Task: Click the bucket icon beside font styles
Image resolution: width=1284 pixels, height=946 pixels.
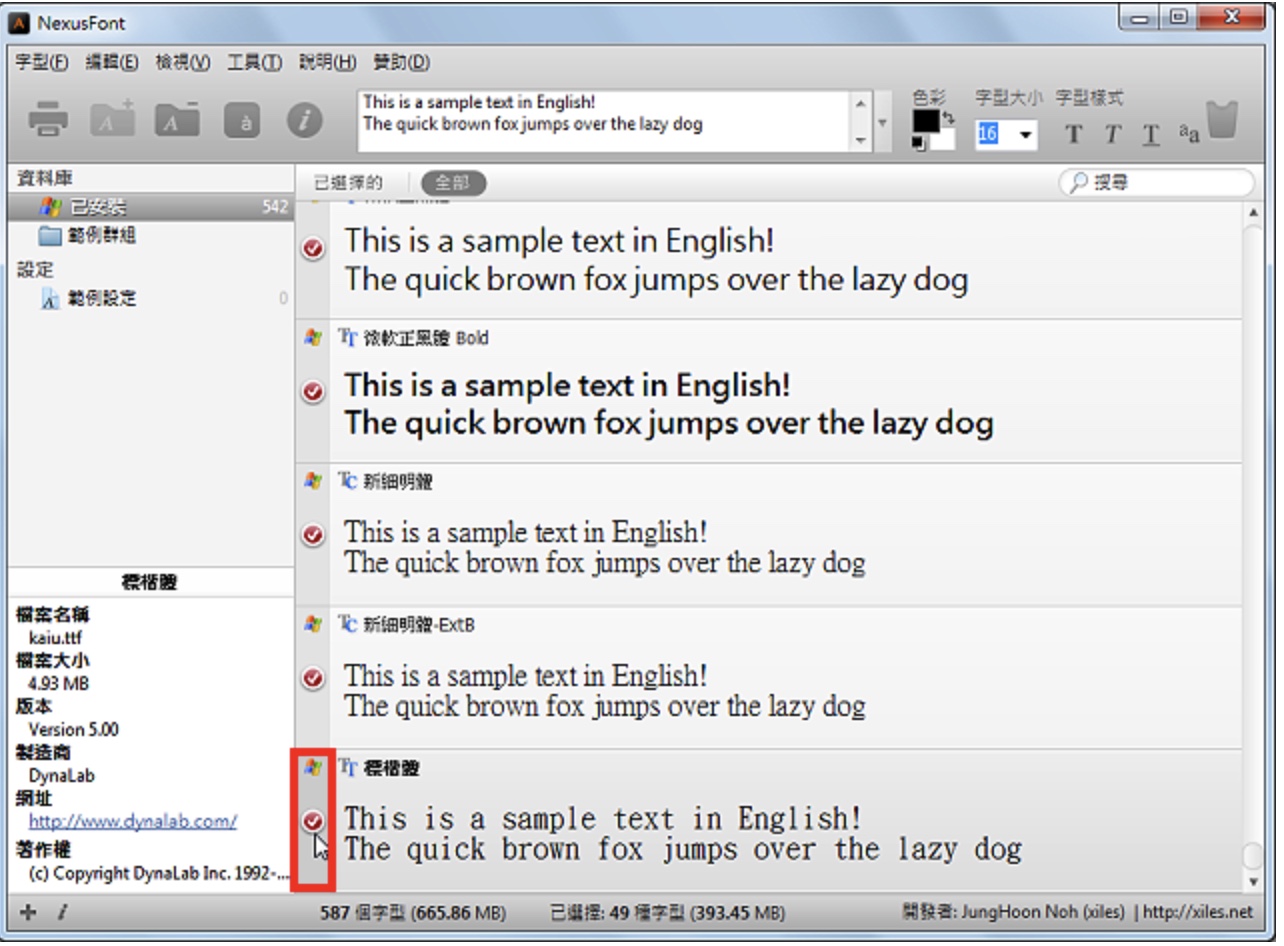Action: point(1222,119)
